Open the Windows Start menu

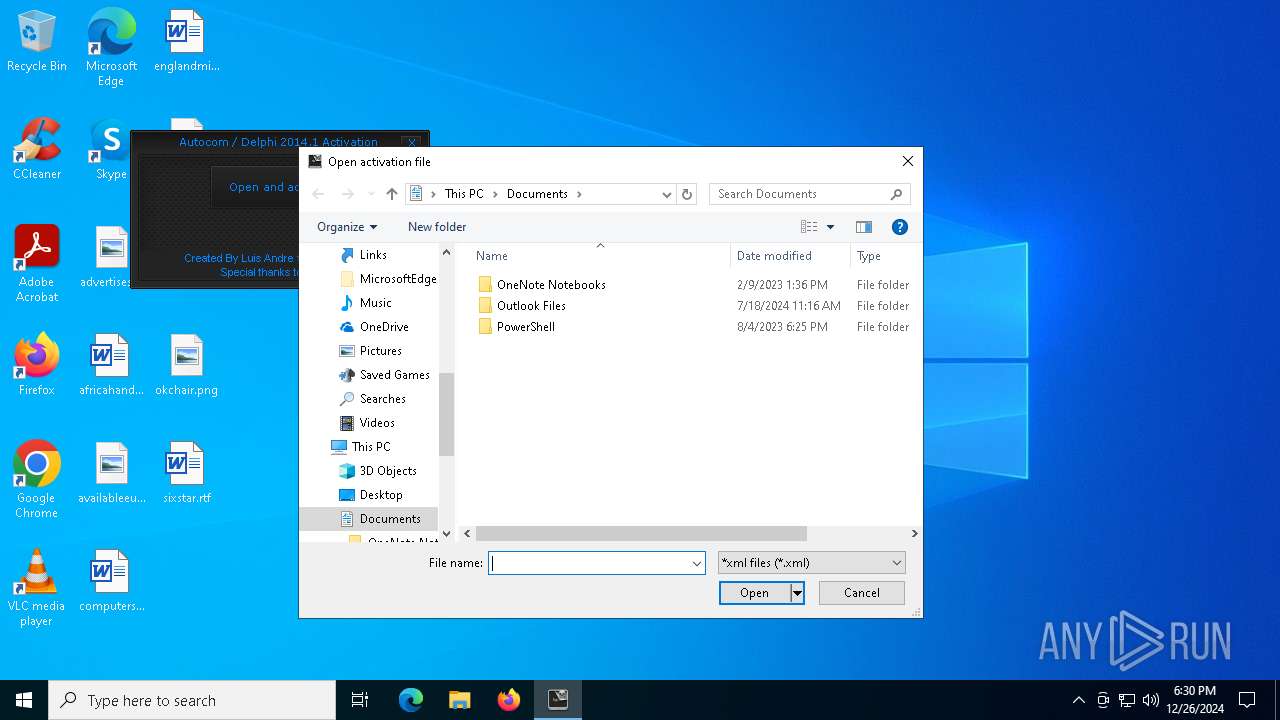(24, 700)
